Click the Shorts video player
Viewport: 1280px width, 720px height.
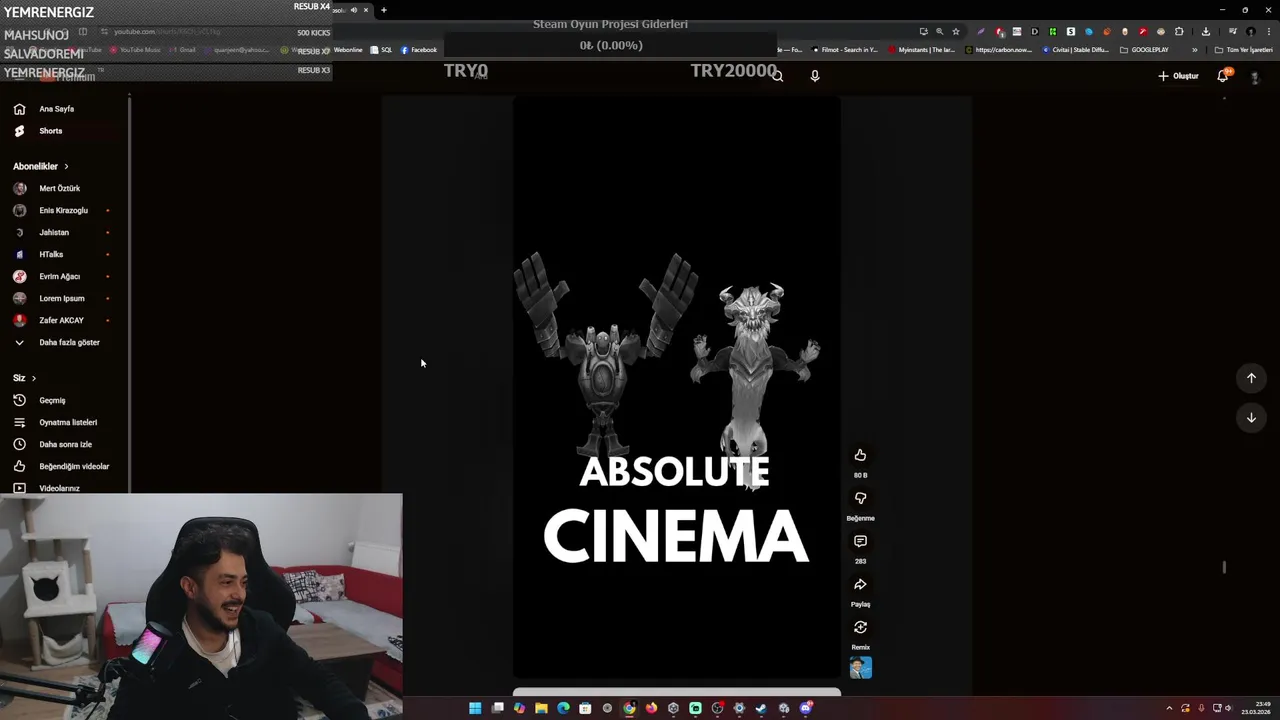point(676,388)
